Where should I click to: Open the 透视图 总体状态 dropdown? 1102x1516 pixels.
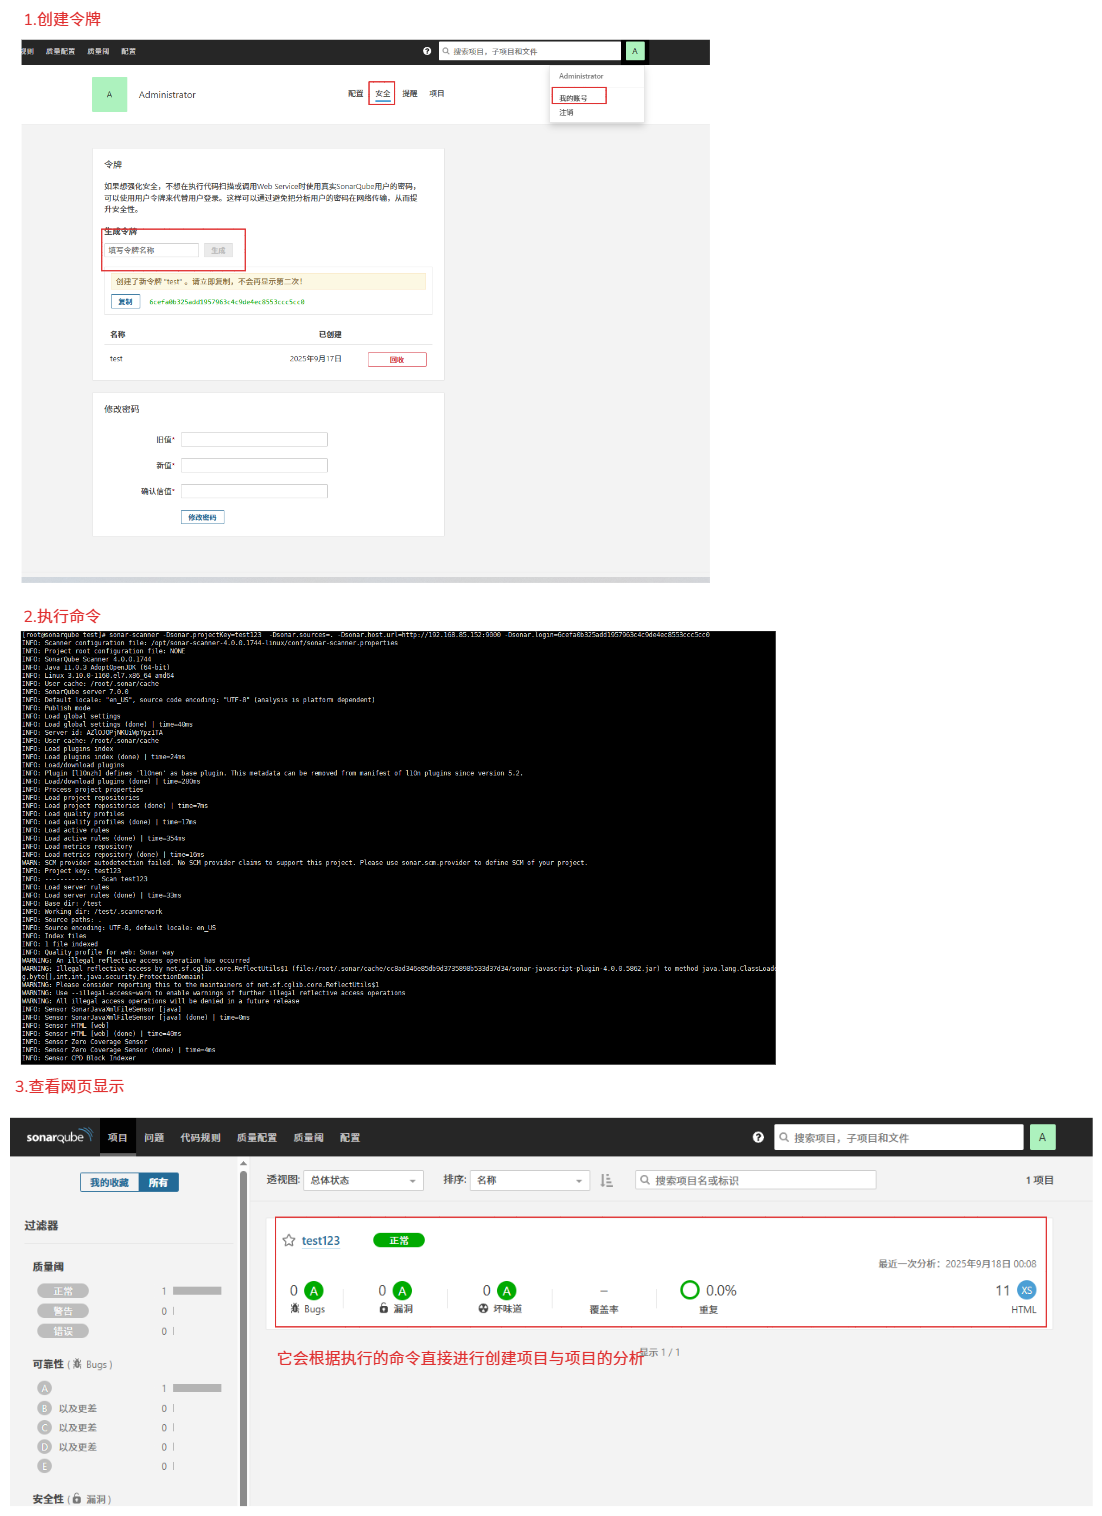tap(363, 1180)
